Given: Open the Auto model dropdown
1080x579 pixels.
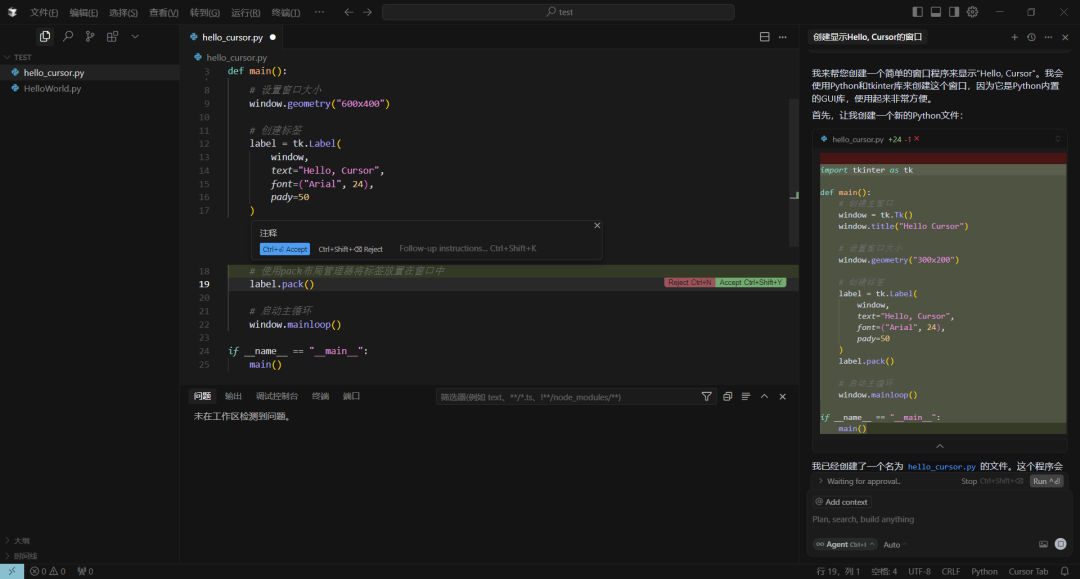Looking at the screenshot, I should tap(894, 545).
